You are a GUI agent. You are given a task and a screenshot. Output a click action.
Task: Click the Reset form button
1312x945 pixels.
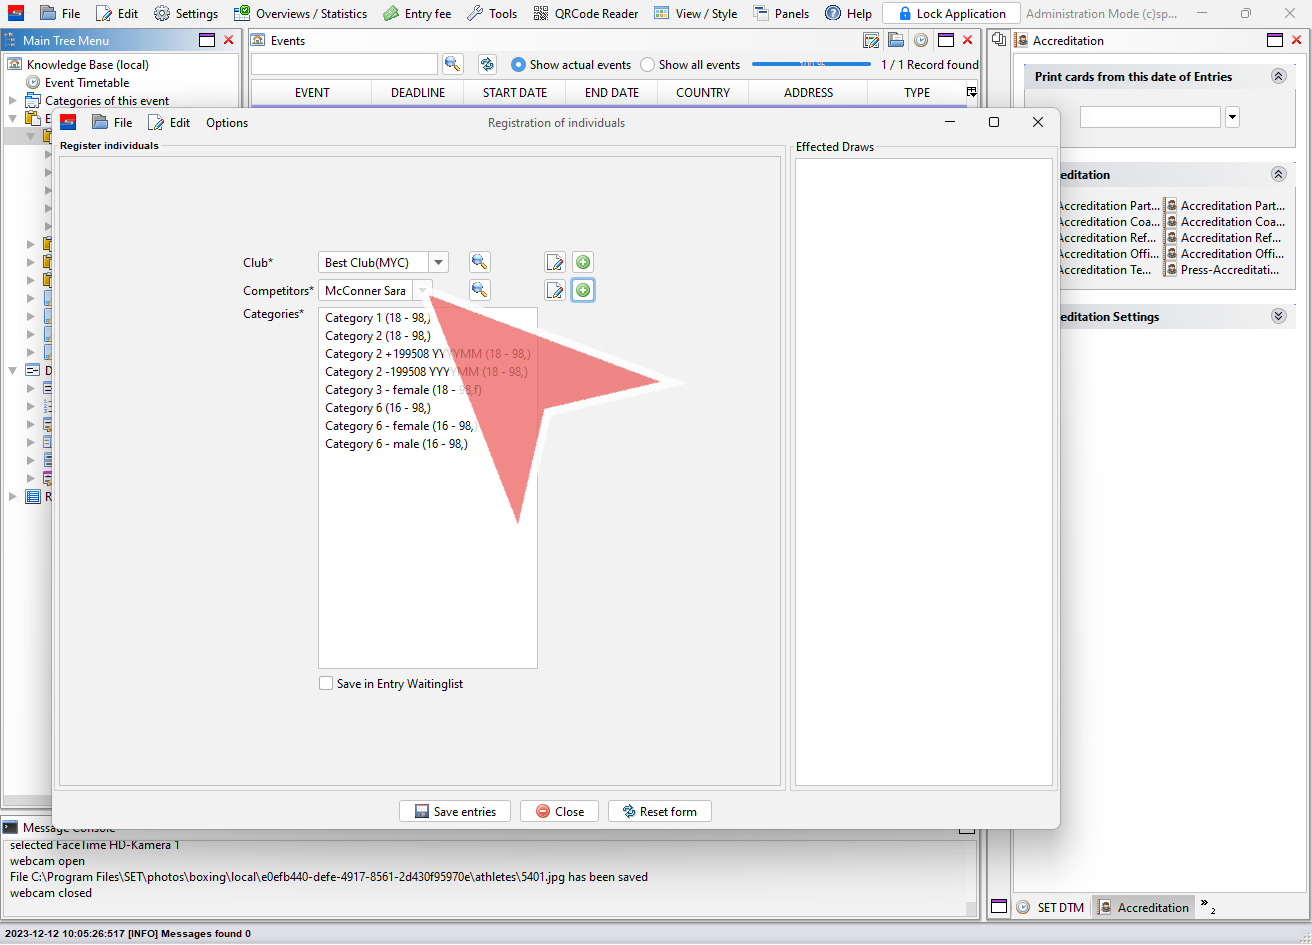pos(659,811)
